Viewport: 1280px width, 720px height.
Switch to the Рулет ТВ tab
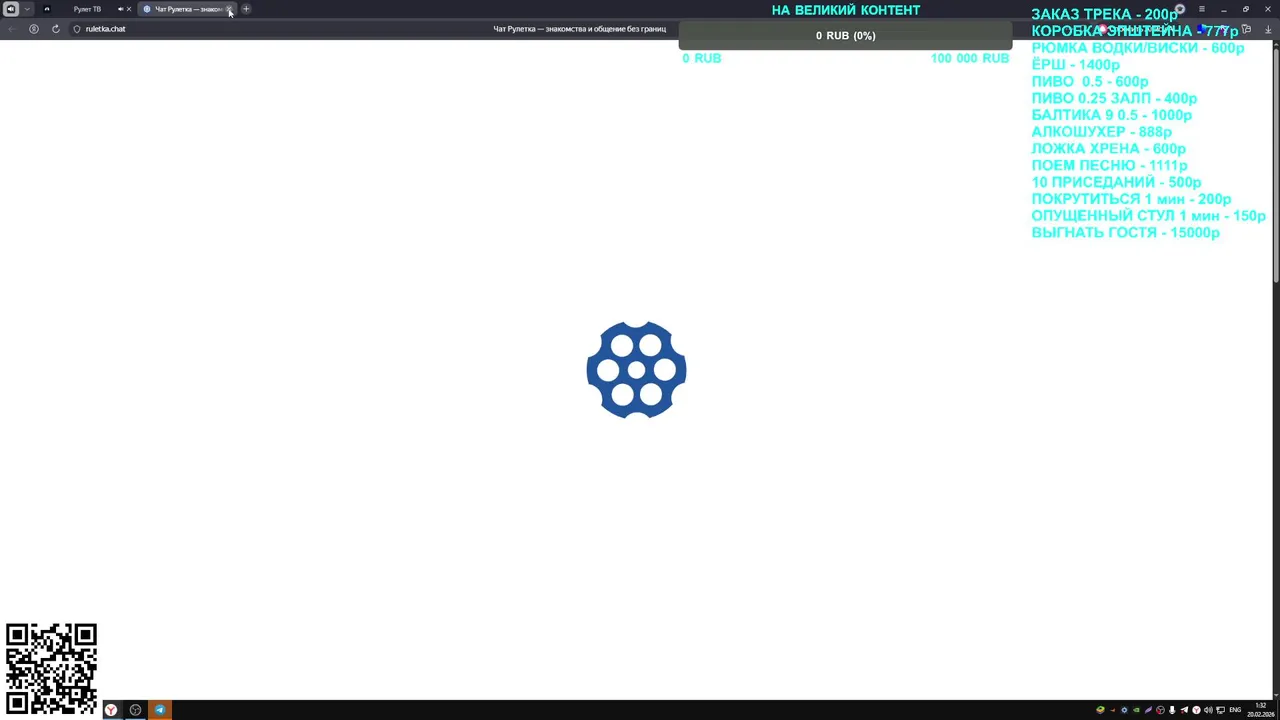tap(87, 9)
